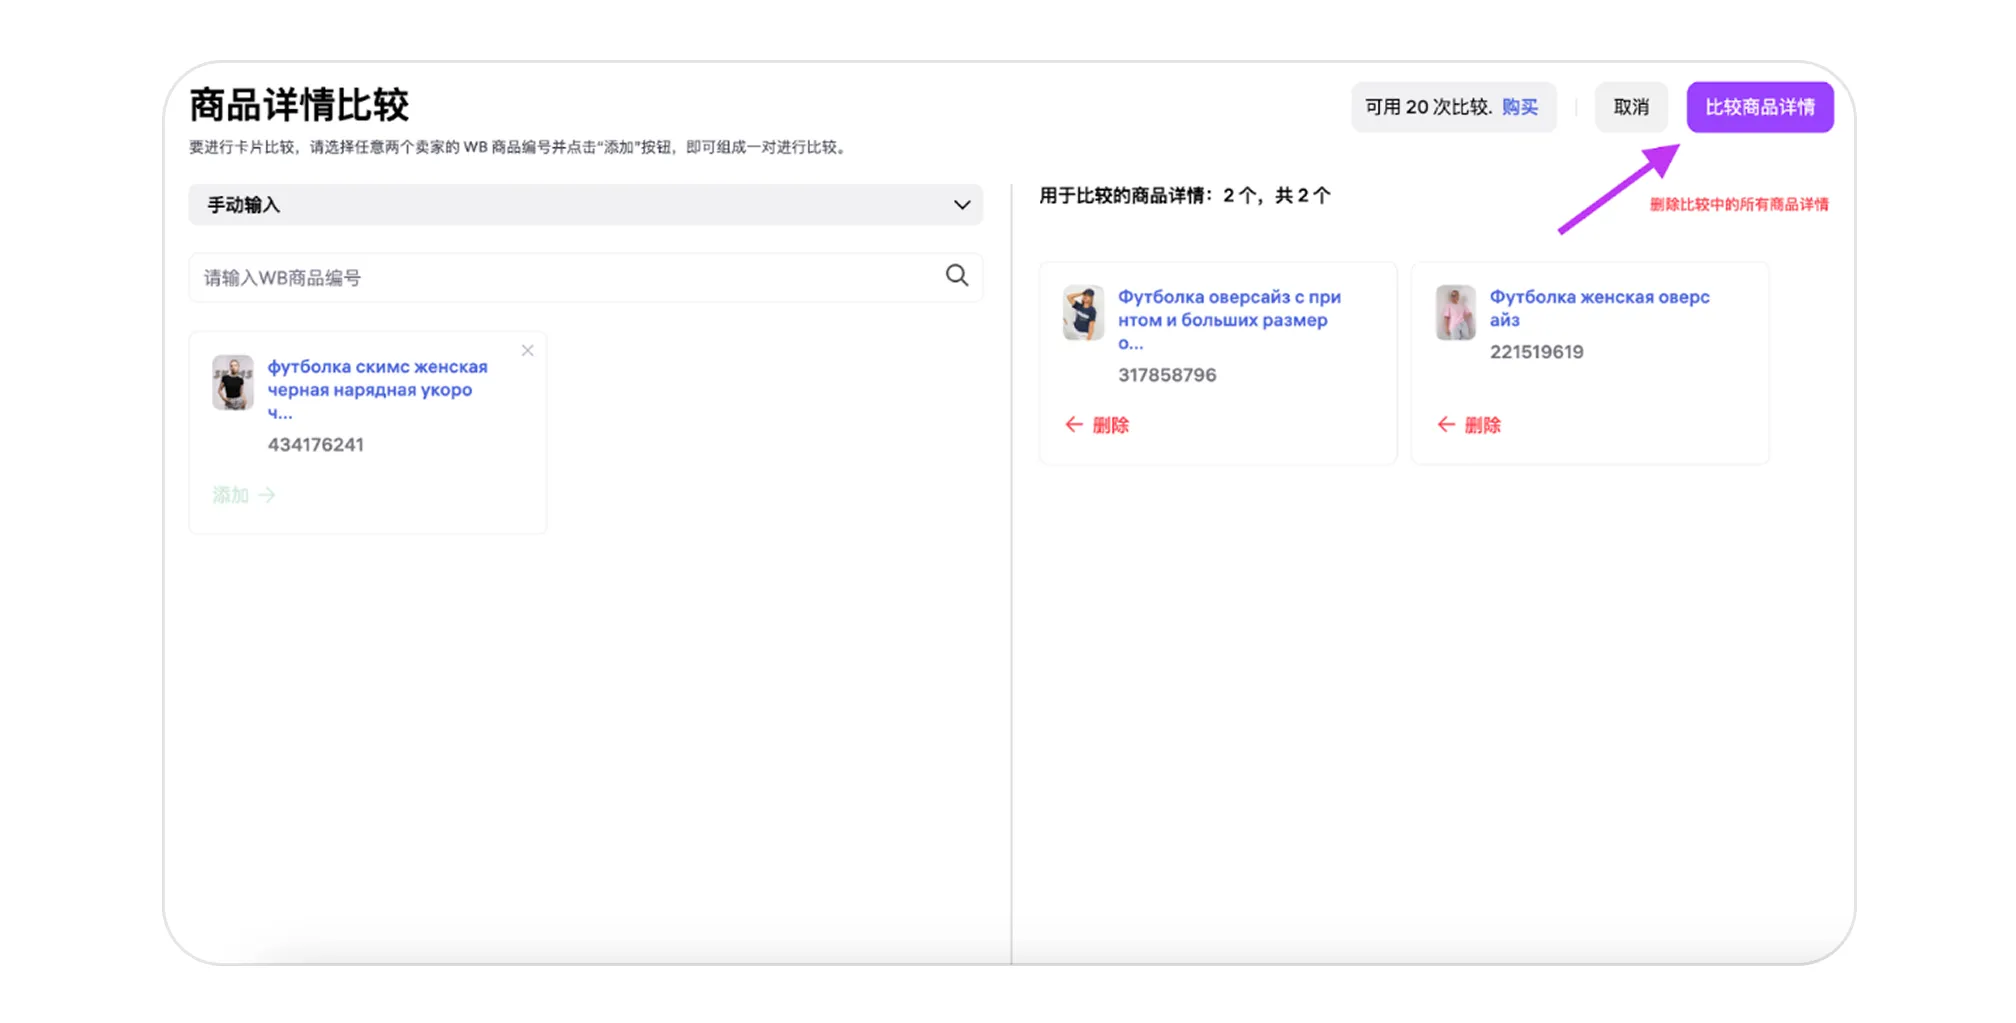Open the pink t-shirt thumbnail for 221519619
Screen dimensions: 2016x1023
pos(1455,313)
